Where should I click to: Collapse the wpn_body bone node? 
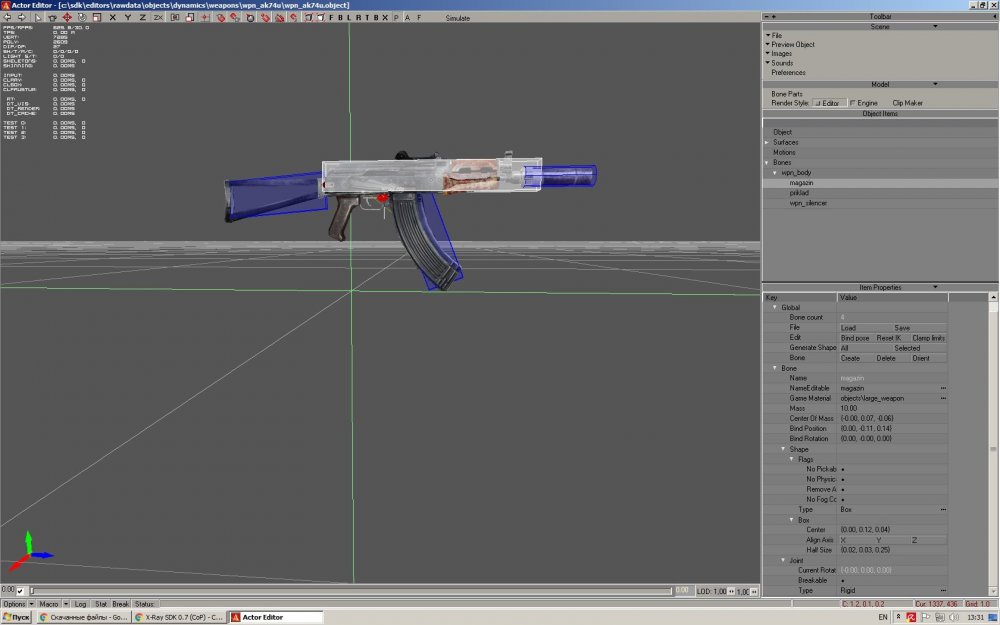pos(774,173)
